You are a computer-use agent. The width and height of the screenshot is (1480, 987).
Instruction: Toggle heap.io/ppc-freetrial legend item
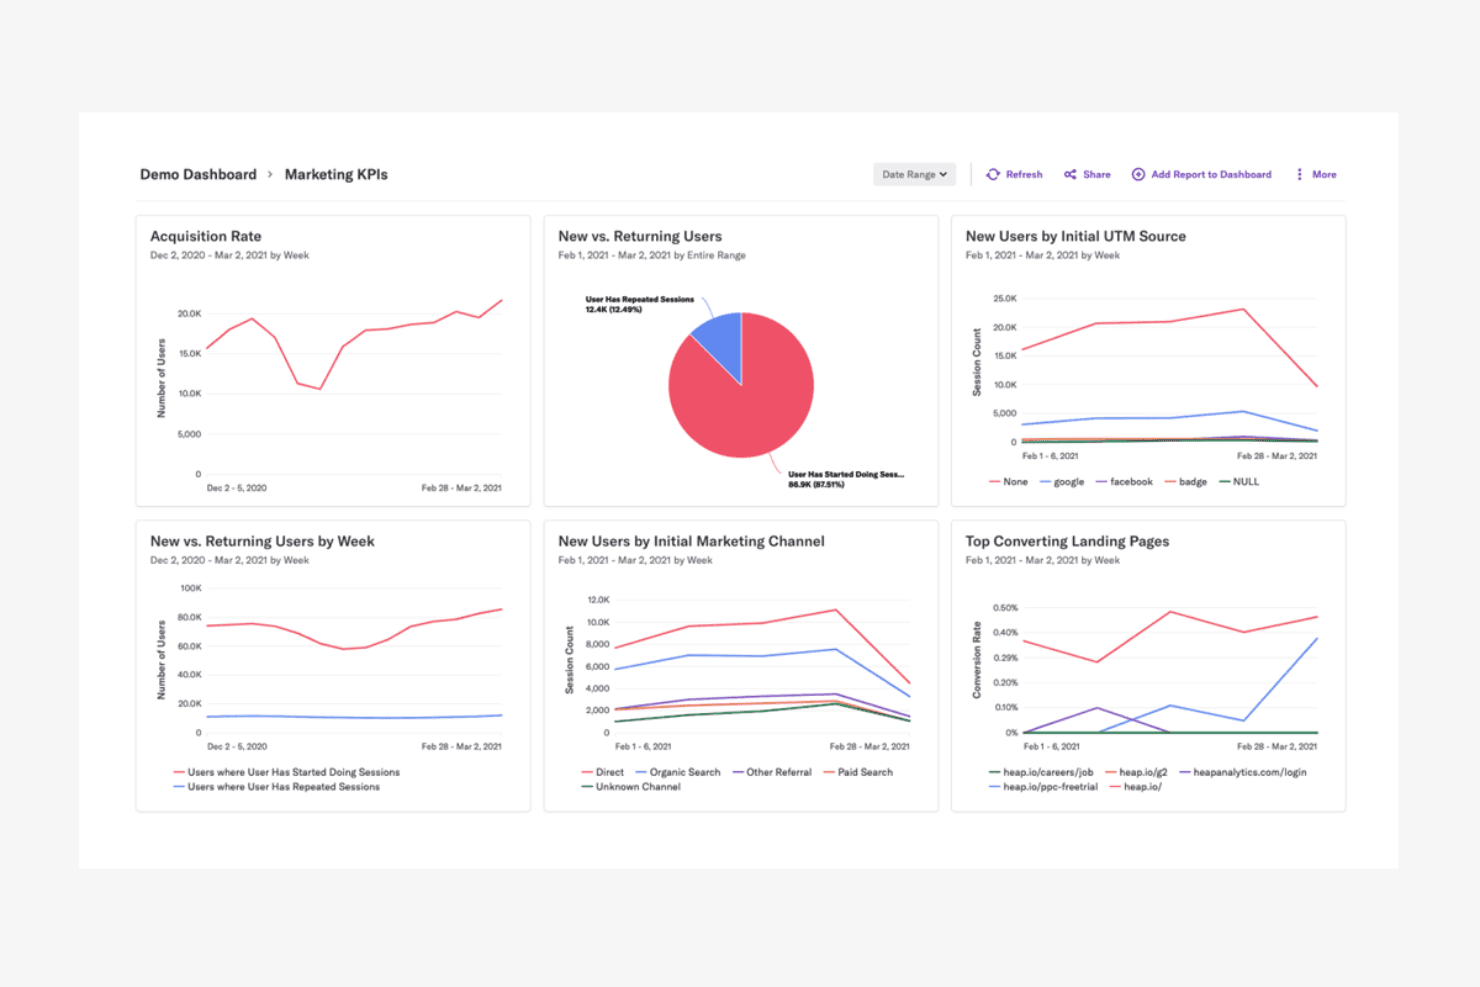coord(1043,787)
